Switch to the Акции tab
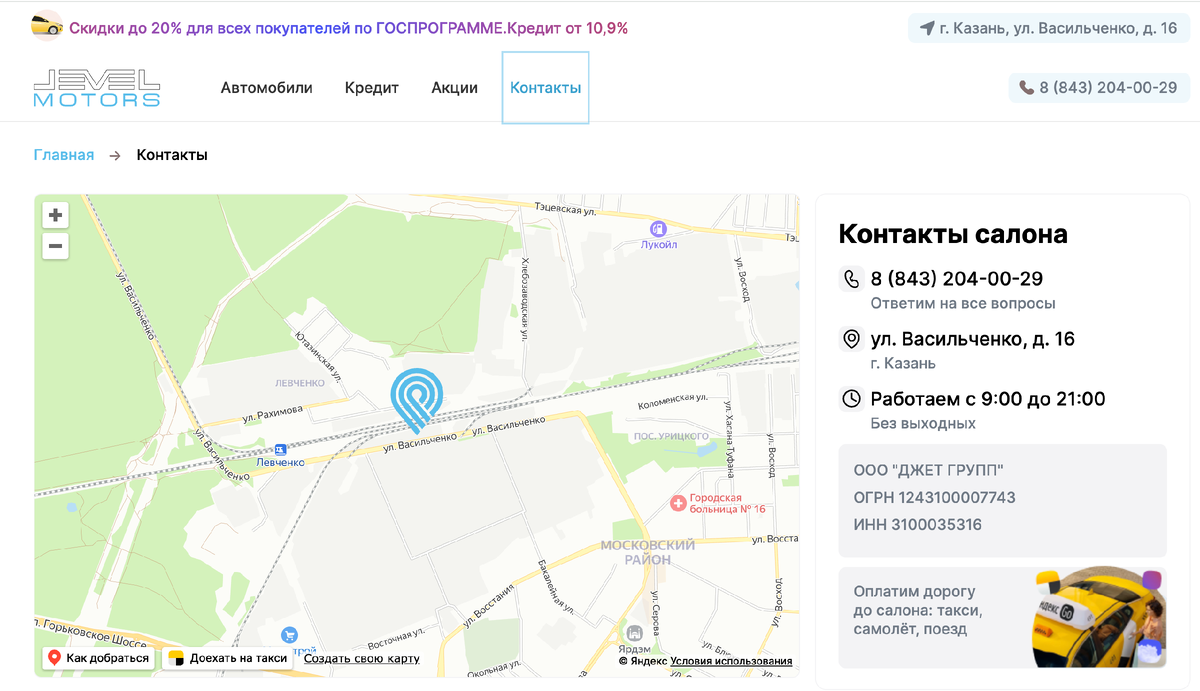Viewport: 1200px width, 691px height. (x=454, y=88)
